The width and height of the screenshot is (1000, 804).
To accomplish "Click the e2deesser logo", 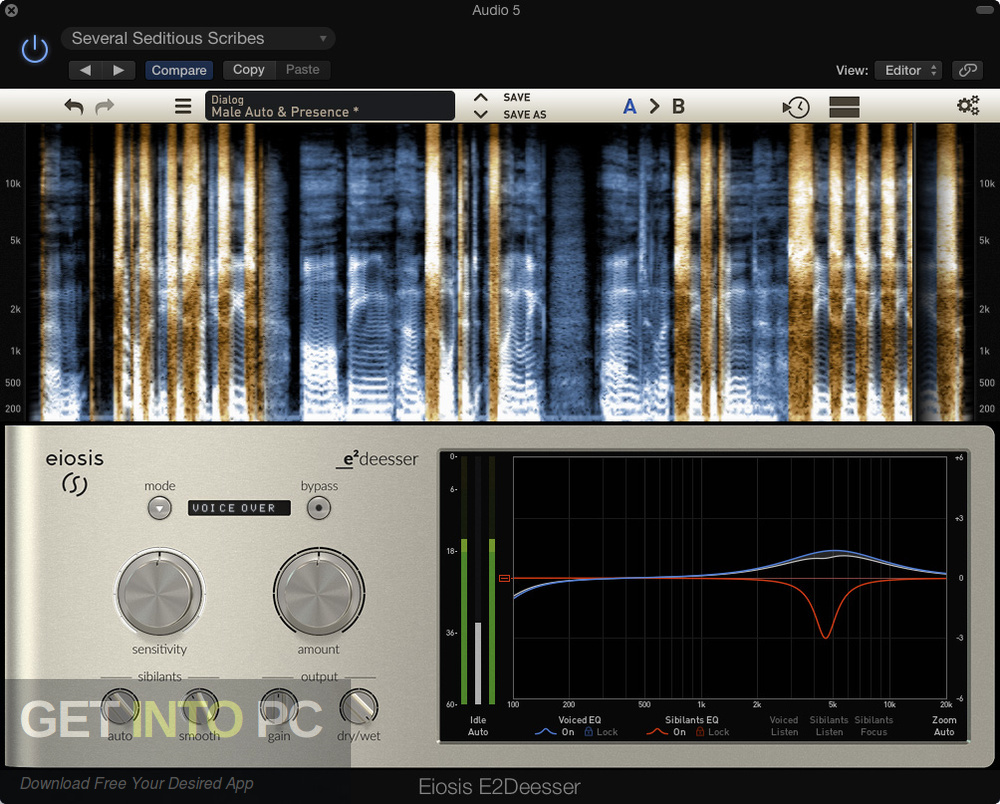I will pos(377,459).
